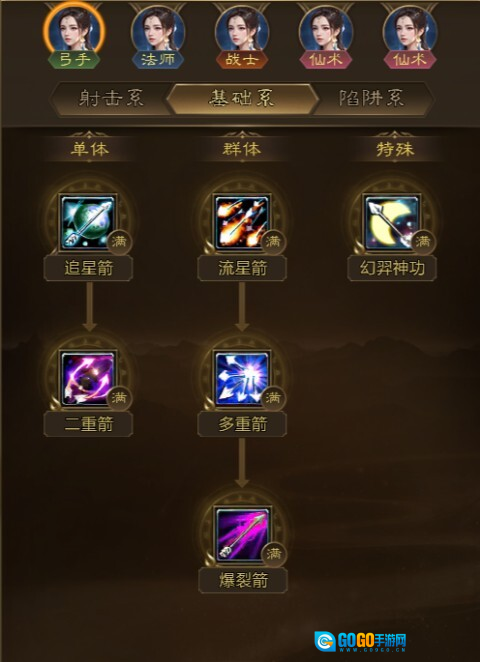Click the 满 badge on 二重箭

click(119, 398)
